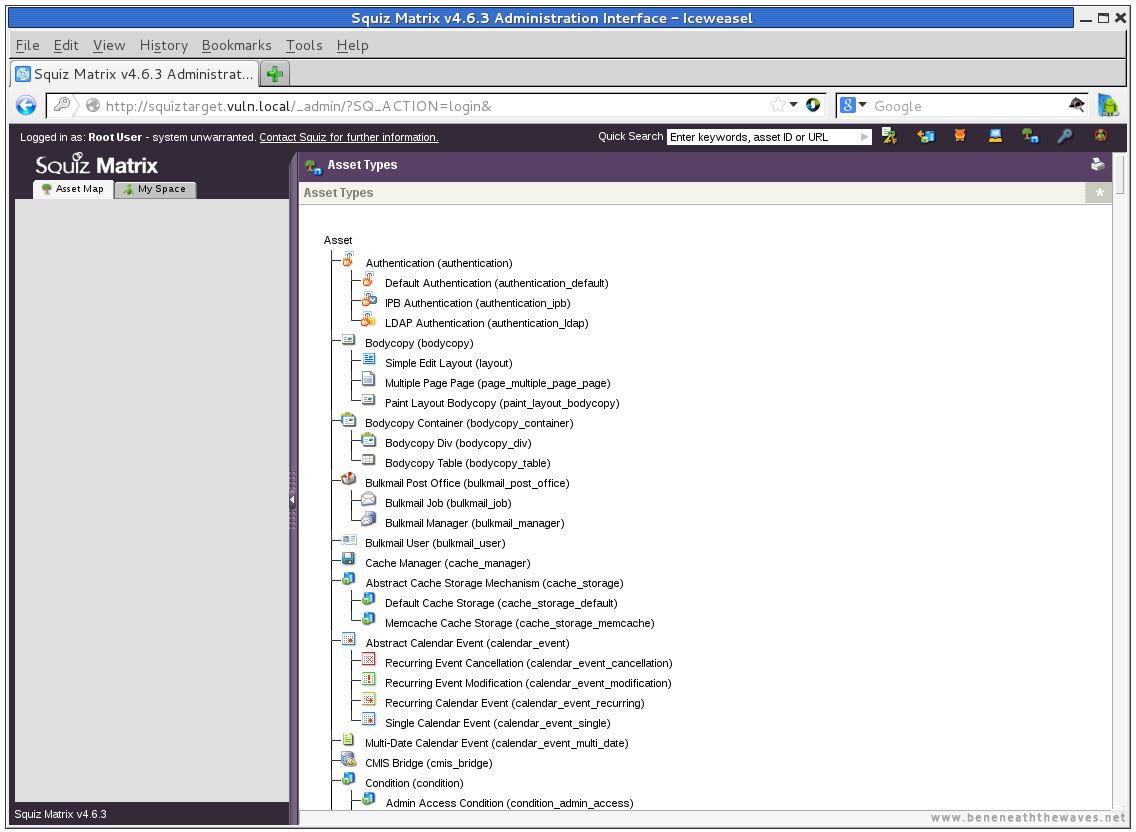This screenshot has width=1136, height=832.
Task: Open the Tools menu
Action: [304, 45]
